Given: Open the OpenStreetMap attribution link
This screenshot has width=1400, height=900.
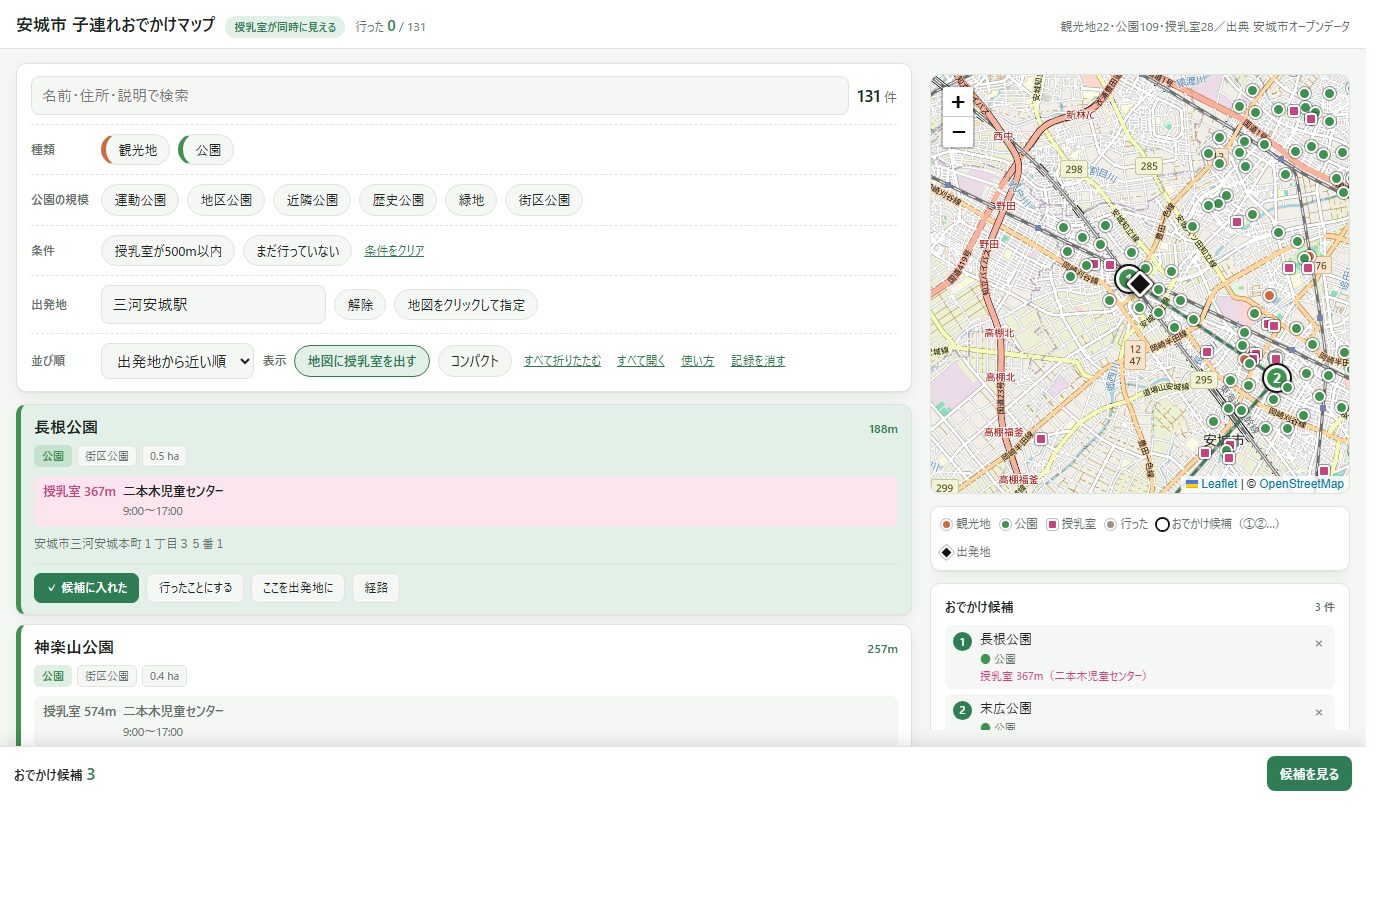Looking at the screenshot, I should 1301,484.
